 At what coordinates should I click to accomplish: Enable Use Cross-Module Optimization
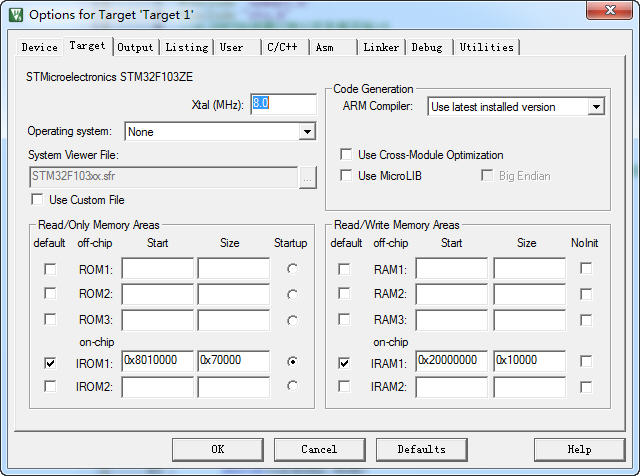346,154
